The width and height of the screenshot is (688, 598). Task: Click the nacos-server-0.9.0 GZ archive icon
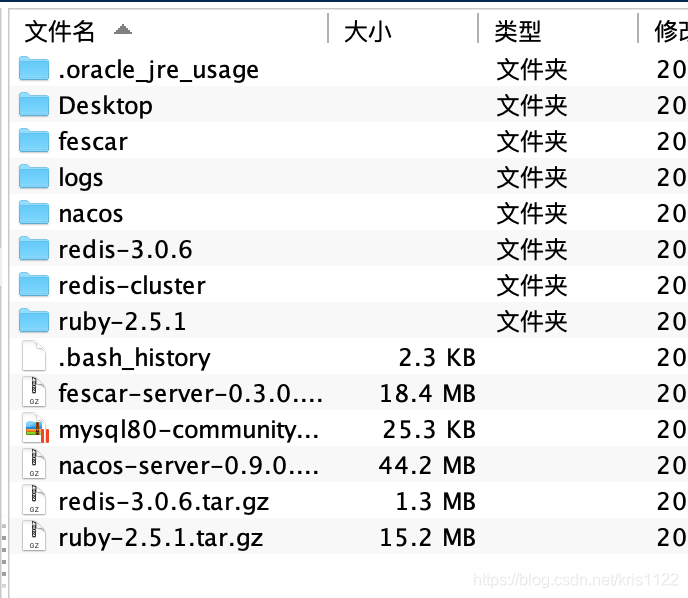pyautogui.click(x=34, y=464)
